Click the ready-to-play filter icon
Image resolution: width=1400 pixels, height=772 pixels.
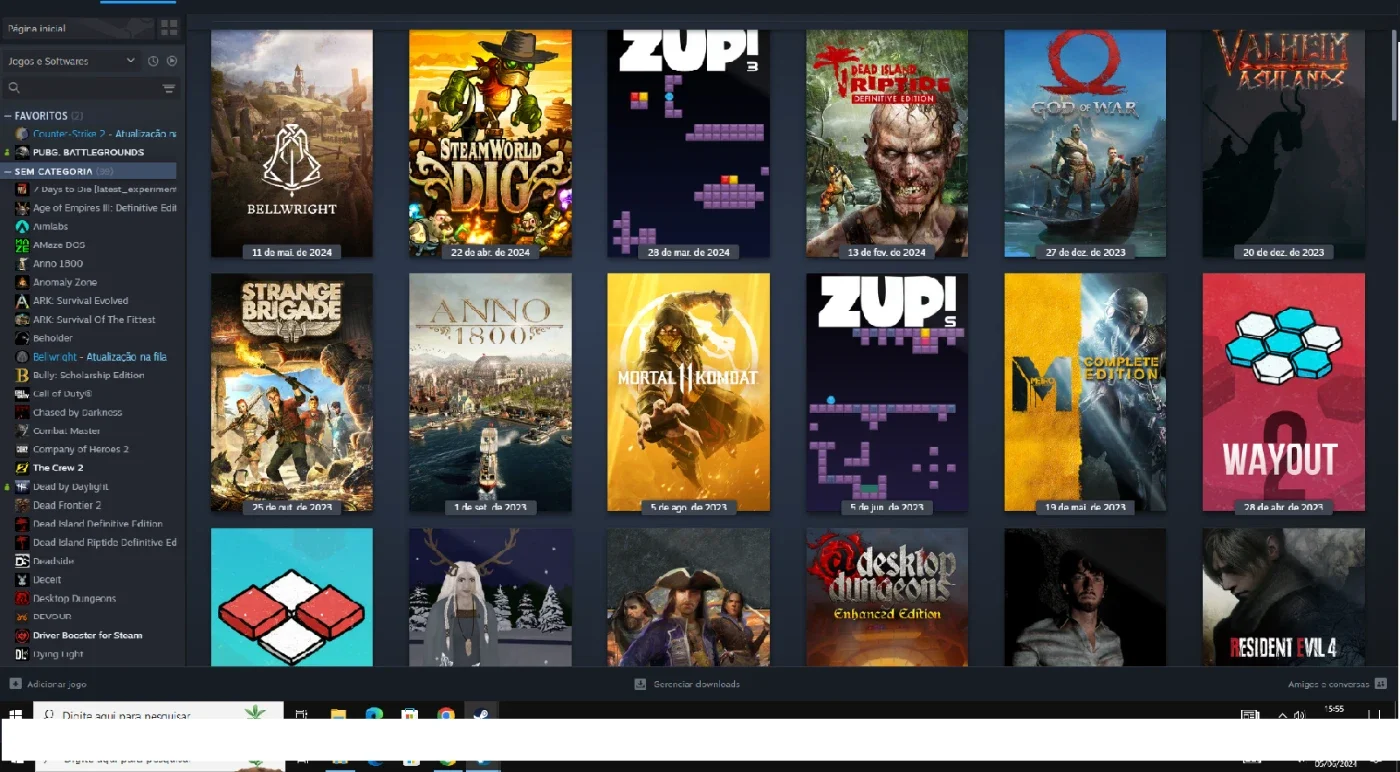(172, 61)
